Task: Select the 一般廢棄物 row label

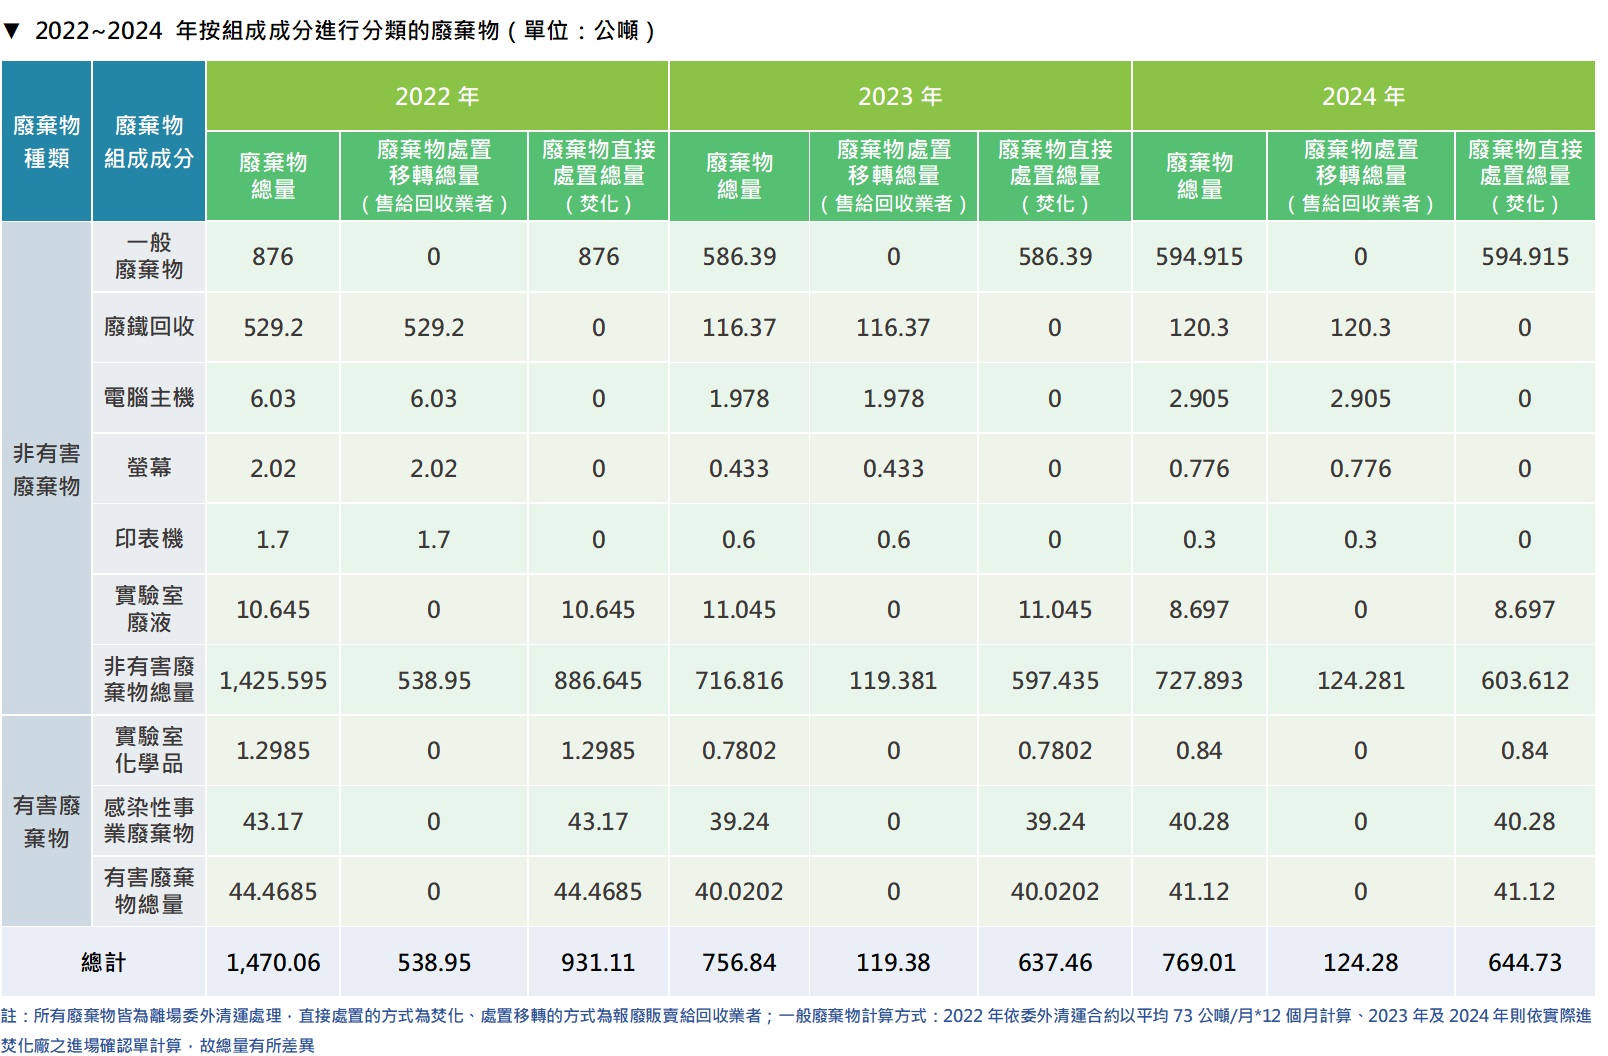Action: pos(149,256)
